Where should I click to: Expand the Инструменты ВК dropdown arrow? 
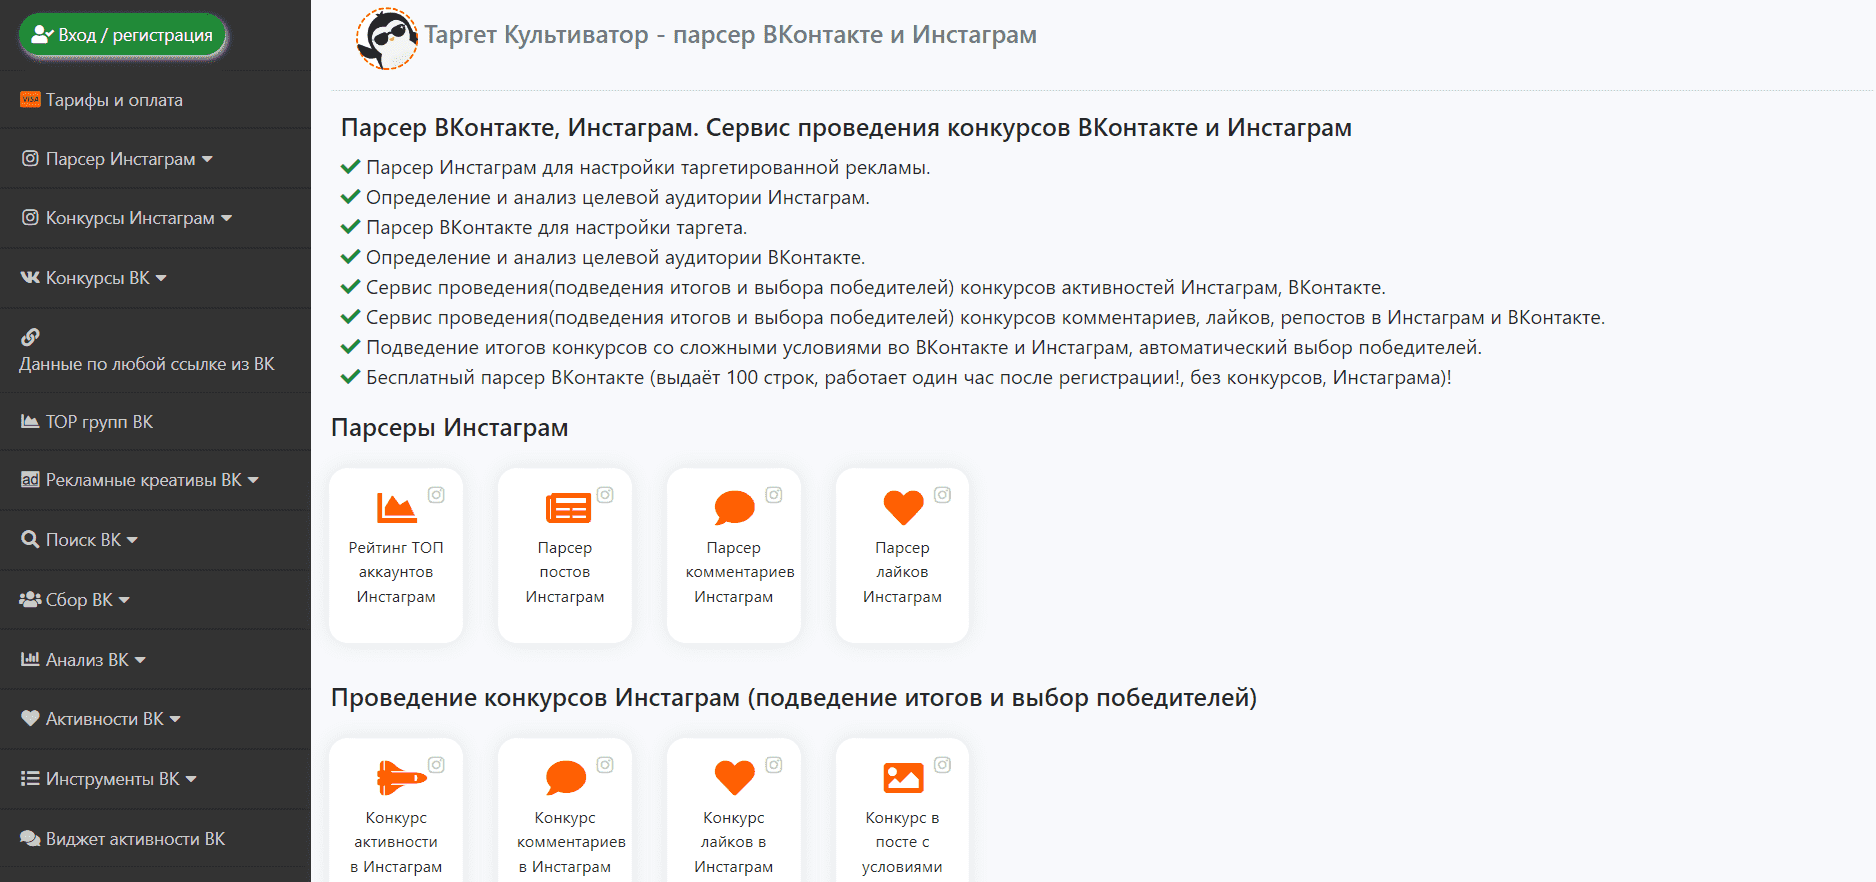point(191,779)
